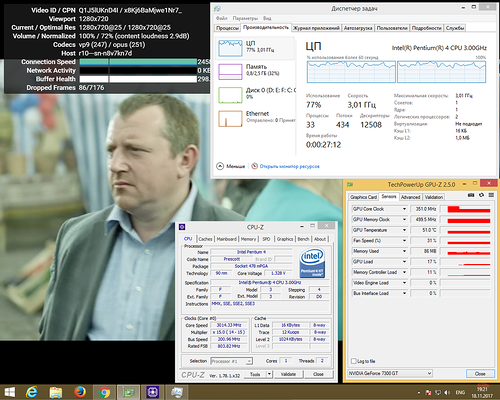Image resolution: width=500 pixels, height=400 pixels.
Task: Open Memory tab in CPU-Z
Action: pyautogui.click(x=248, y=239)
